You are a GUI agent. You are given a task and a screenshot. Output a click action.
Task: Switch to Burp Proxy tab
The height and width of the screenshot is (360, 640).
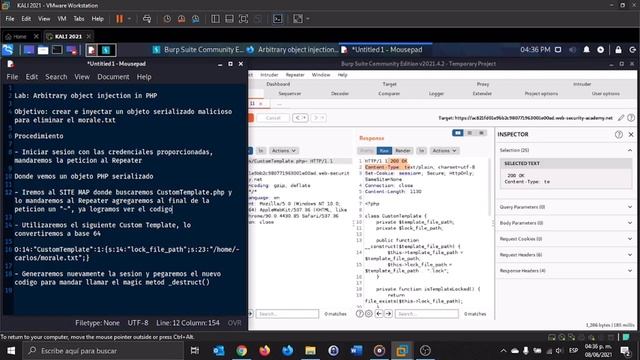[483, 84]
